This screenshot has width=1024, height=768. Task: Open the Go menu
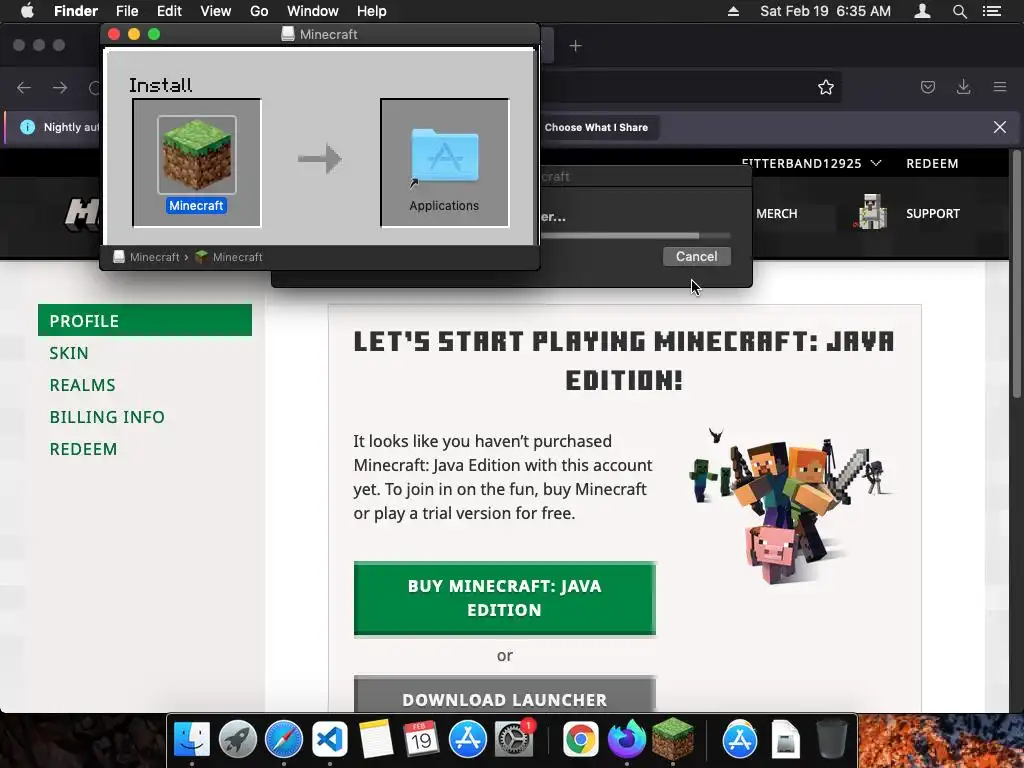coord(259,11)
